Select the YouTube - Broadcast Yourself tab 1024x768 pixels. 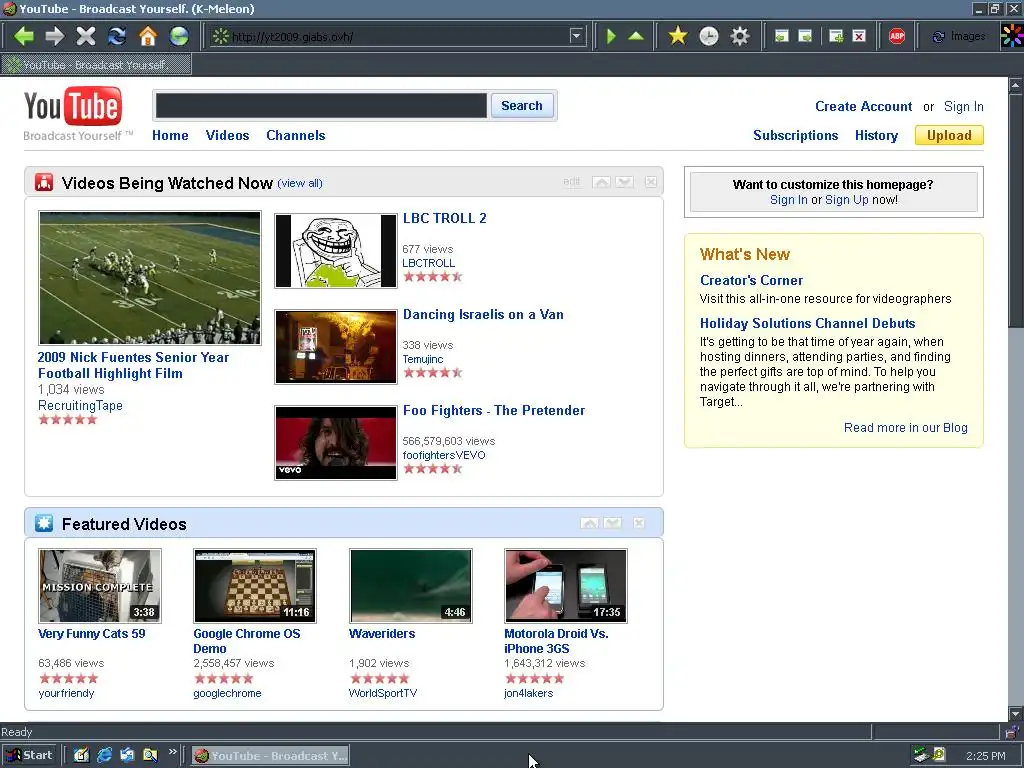(96, 65)
